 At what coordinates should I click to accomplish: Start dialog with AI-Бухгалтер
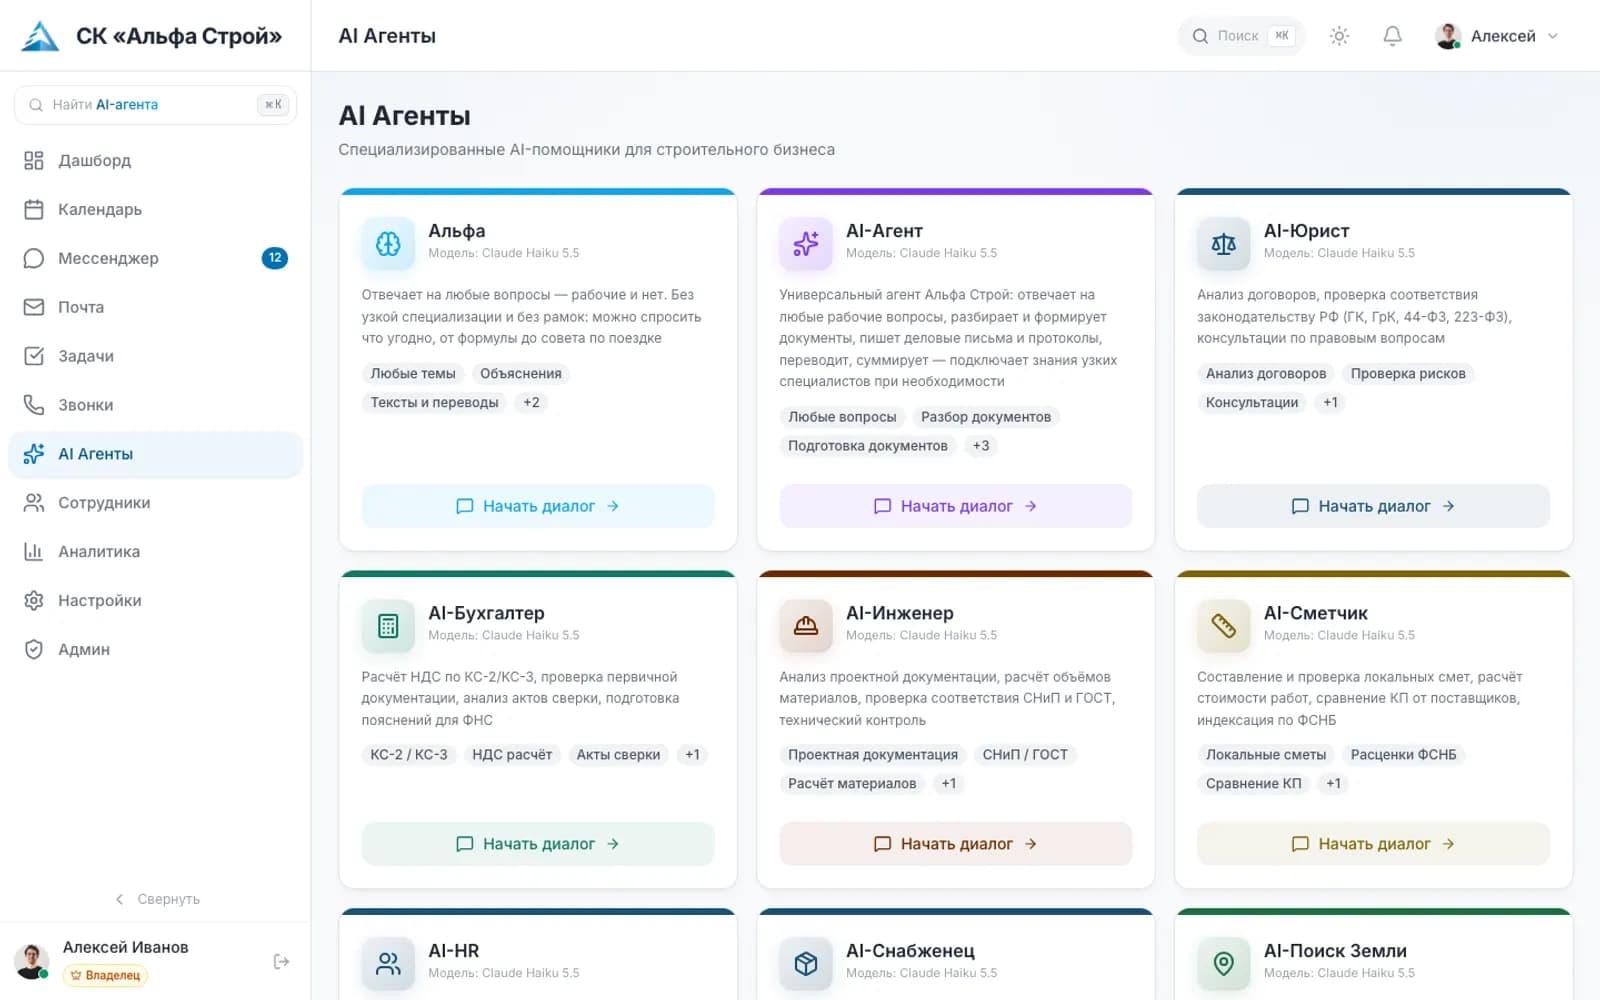click(538, 844)
